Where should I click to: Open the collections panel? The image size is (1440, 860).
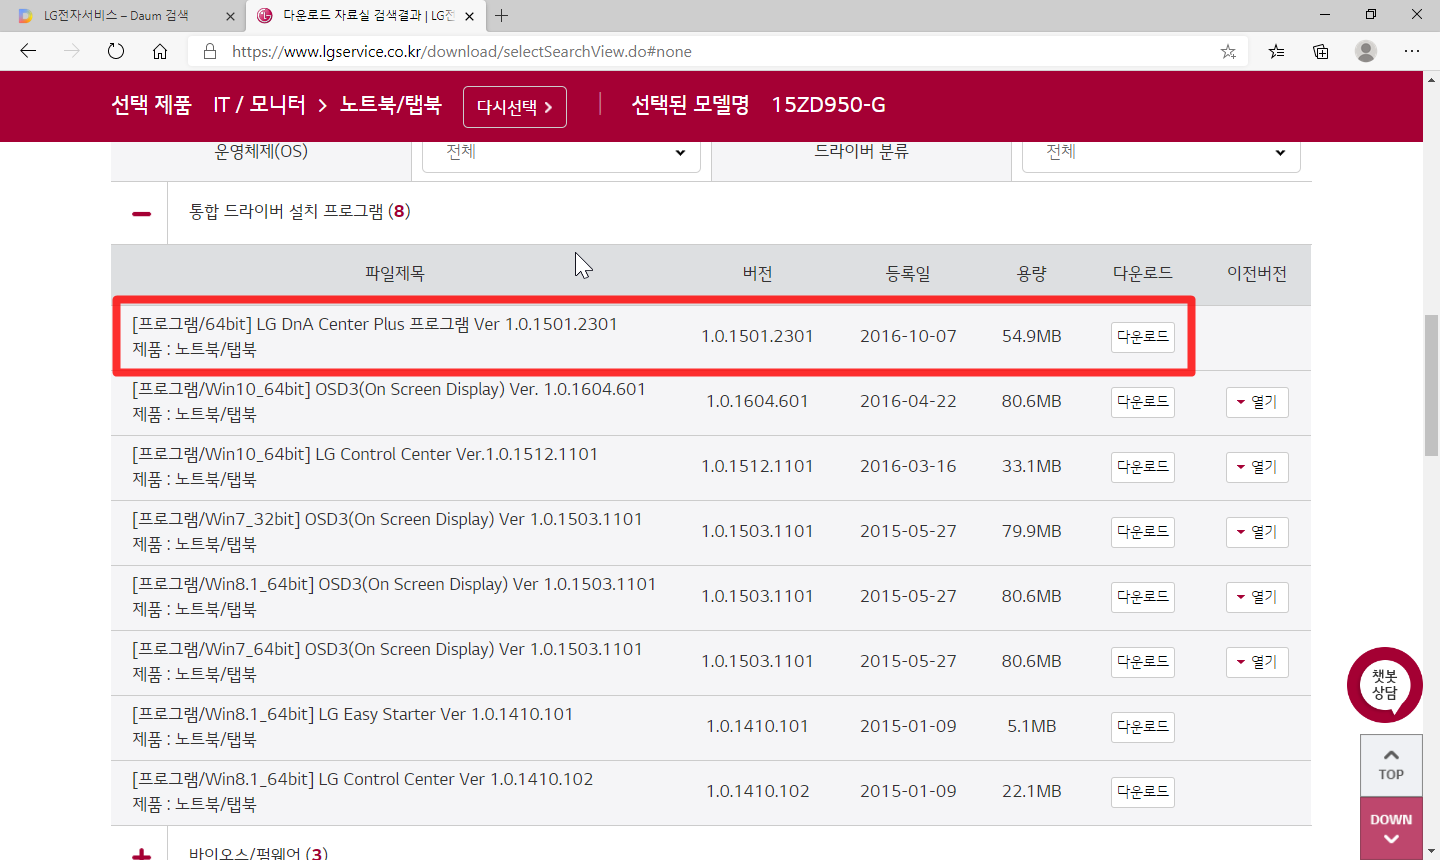point(1321,51)
